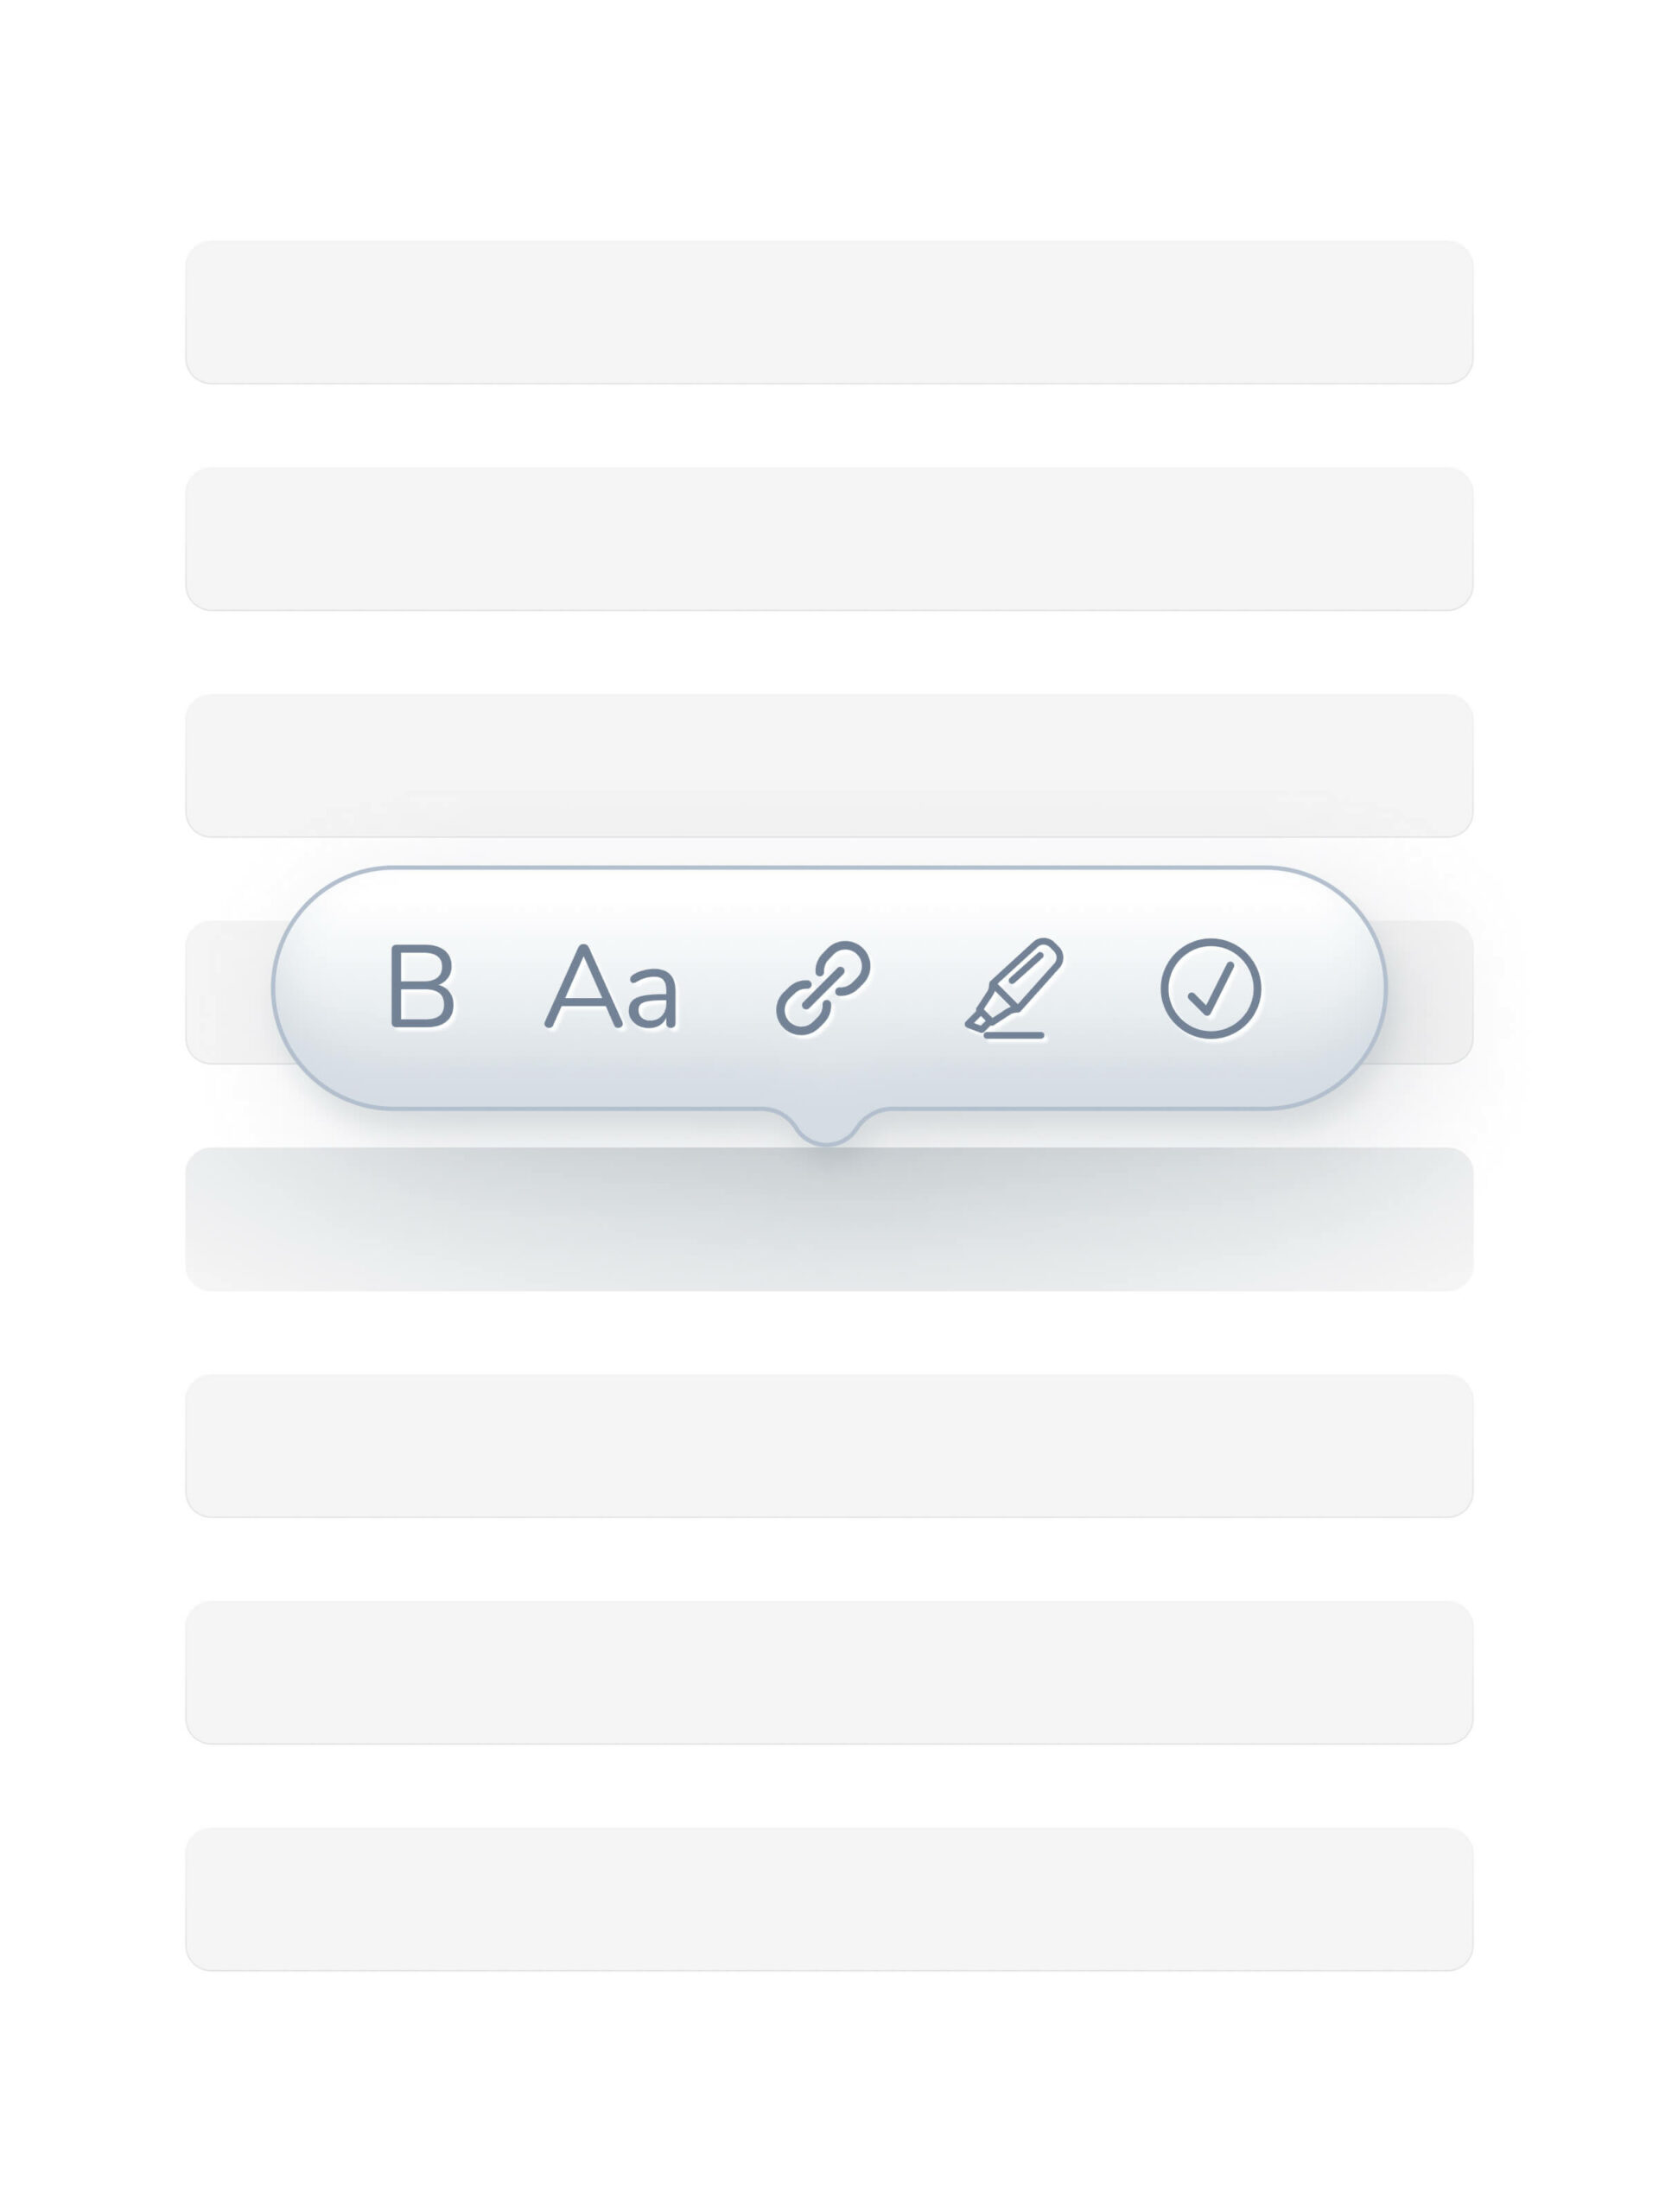Insert a hyperlink using the chain icon
The image size is (1659, 2212).
point(823,988)
